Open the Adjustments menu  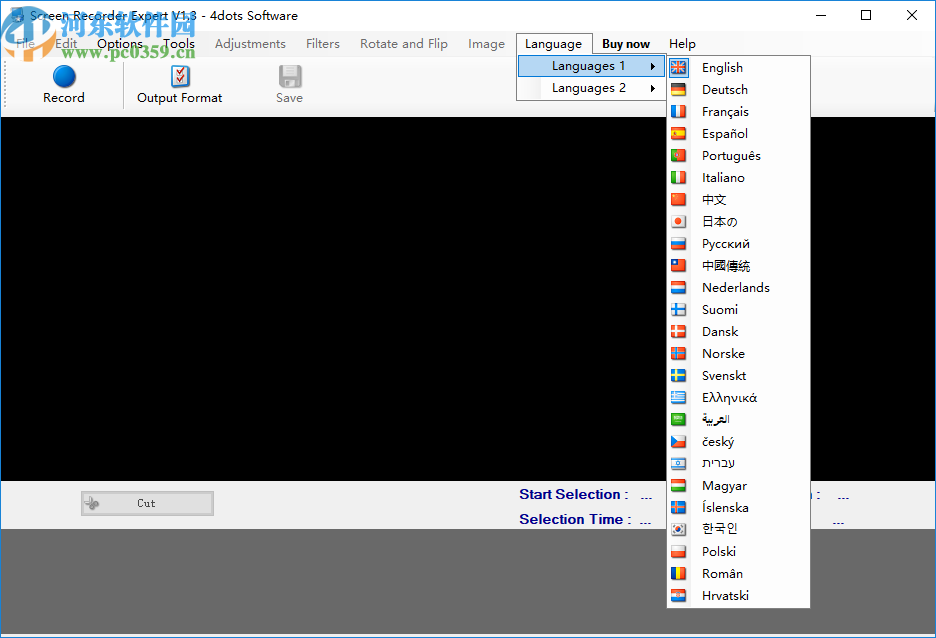point(250,44)
